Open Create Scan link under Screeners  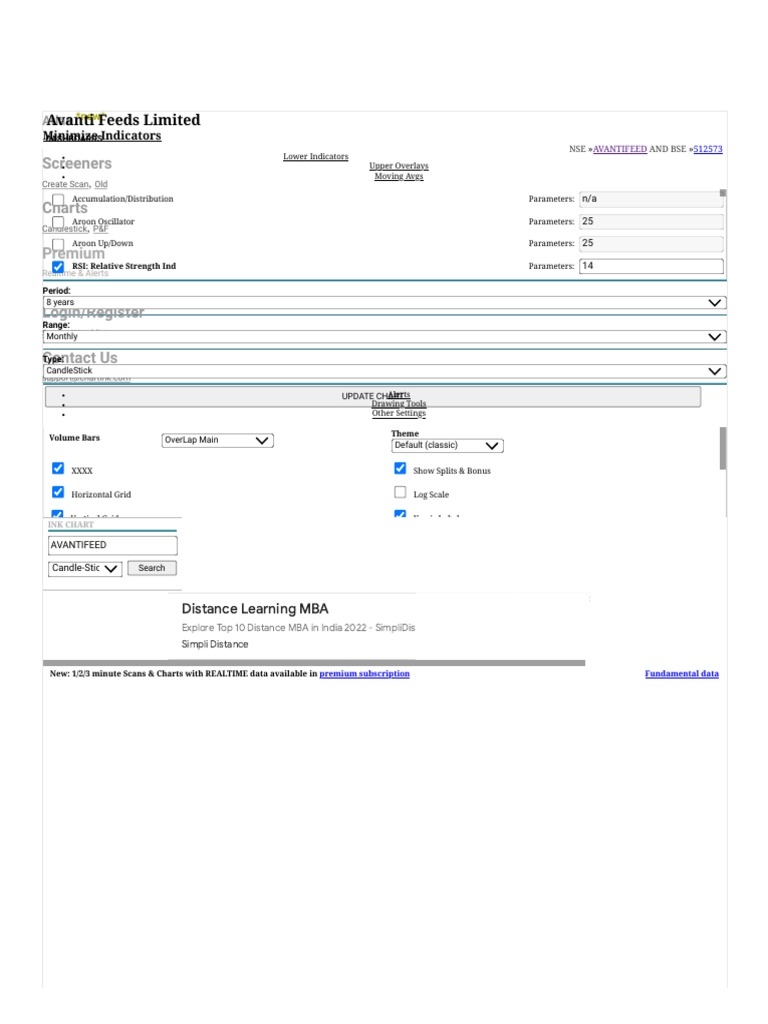pyautogui.click(x=65, y=184)
